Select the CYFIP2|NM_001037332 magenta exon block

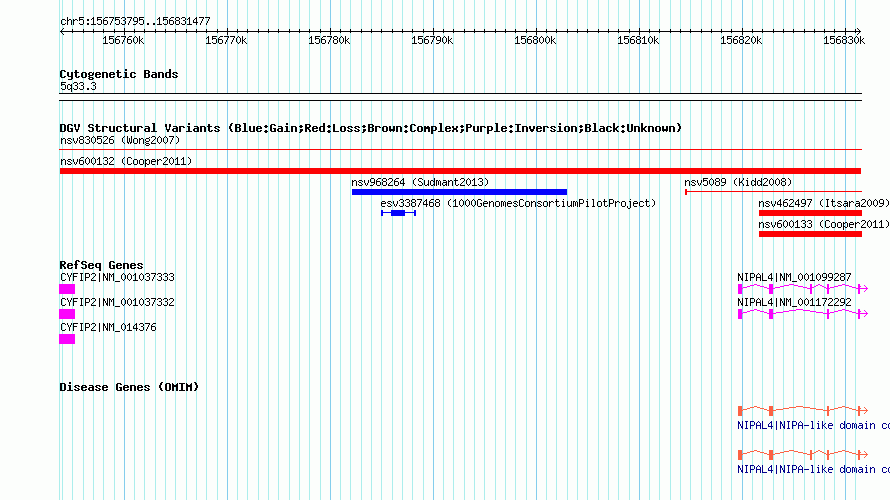[67, 314]
